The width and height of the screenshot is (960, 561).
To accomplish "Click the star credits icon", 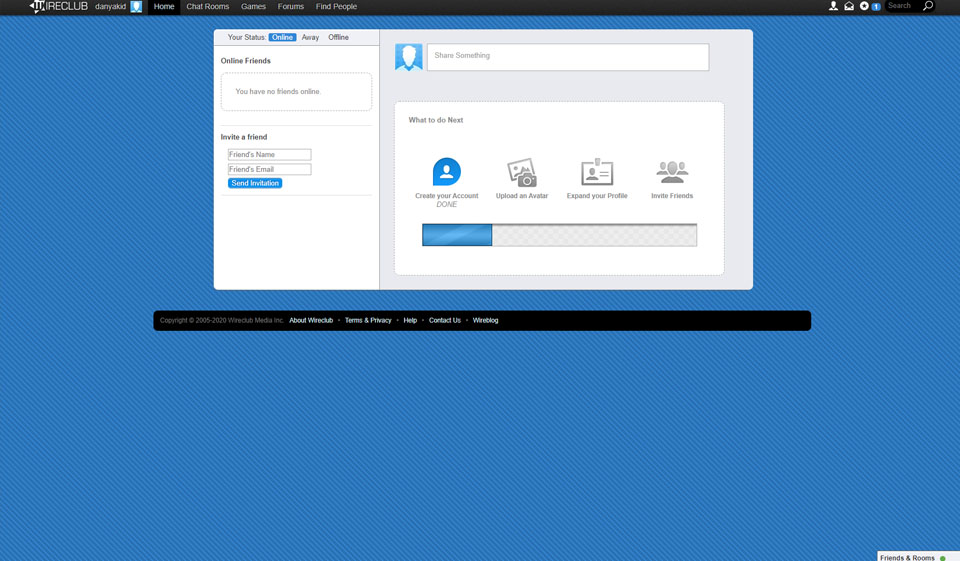I will point(865,7).
